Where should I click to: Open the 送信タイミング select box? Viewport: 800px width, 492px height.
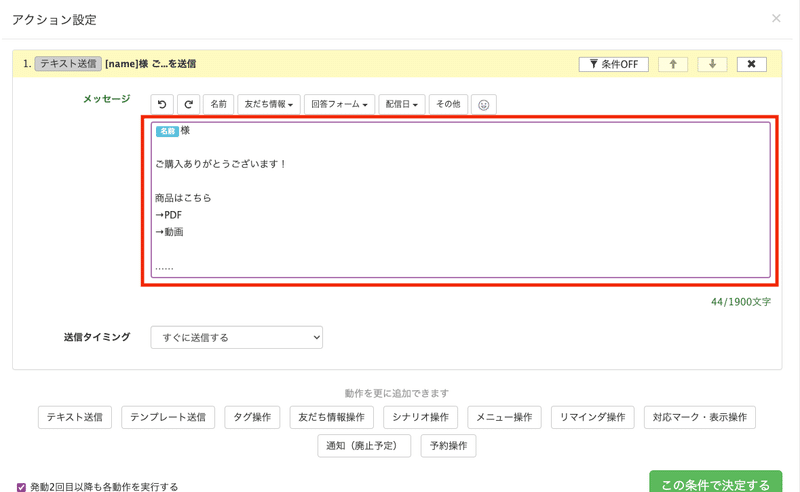(237, 337)
